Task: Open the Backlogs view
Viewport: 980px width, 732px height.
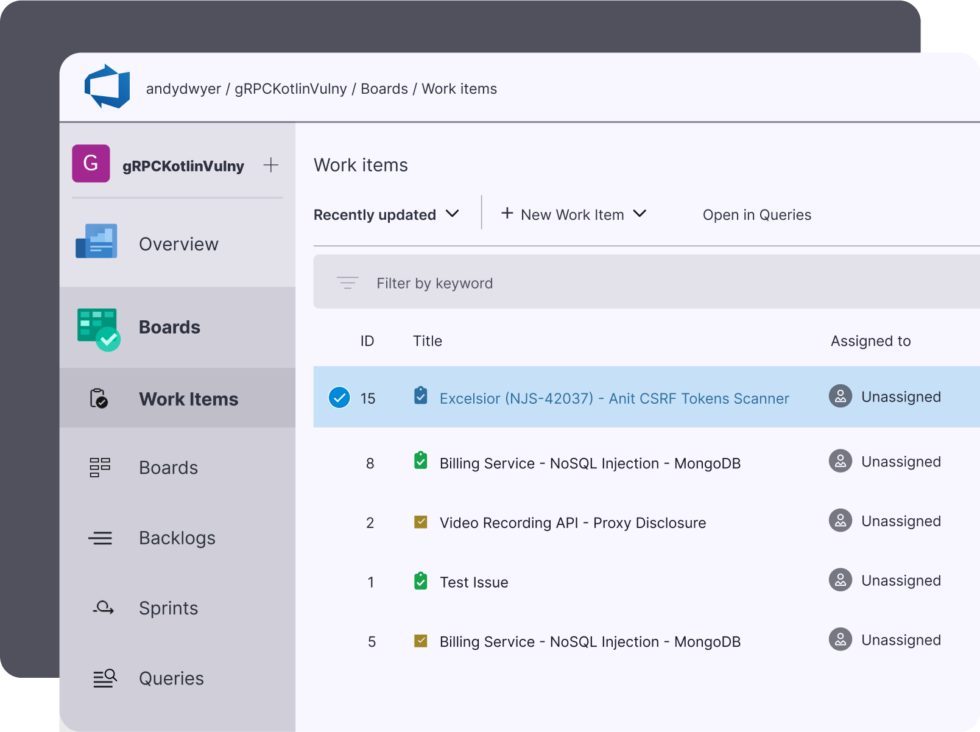Action: coord(177,538)
